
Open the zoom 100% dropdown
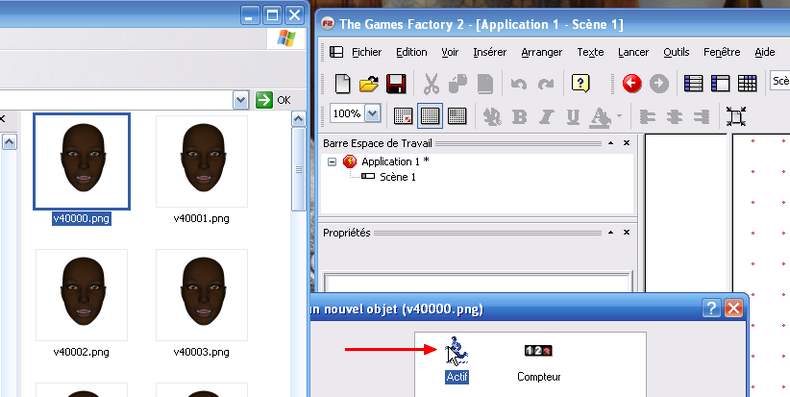[x=372, y=114]
